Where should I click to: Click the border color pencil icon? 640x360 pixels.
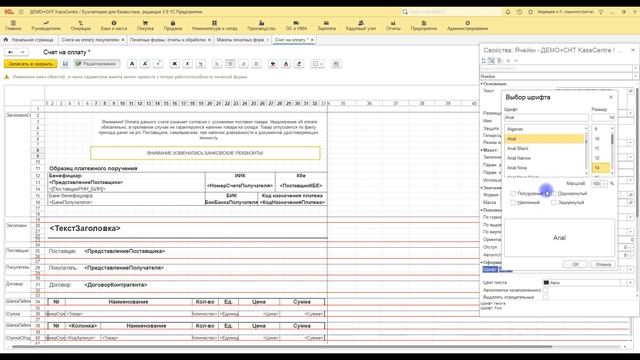pyautogui.click(x=299, y=64)
